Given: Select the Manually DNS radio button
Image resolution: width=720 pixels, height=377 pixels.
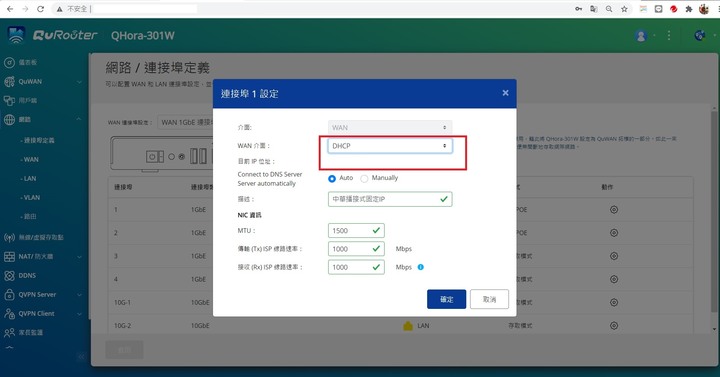Looking at the screenshot, I should (364, 179).
